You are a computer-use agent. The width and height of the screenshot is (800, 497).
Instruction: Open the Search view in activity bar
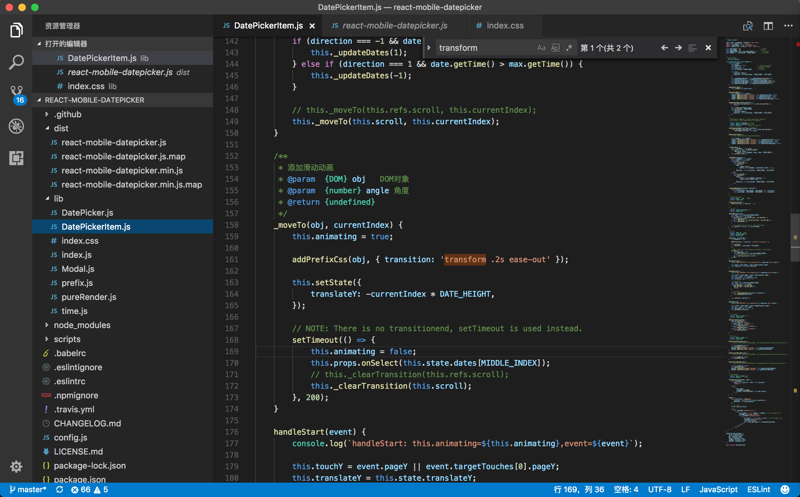16,62
